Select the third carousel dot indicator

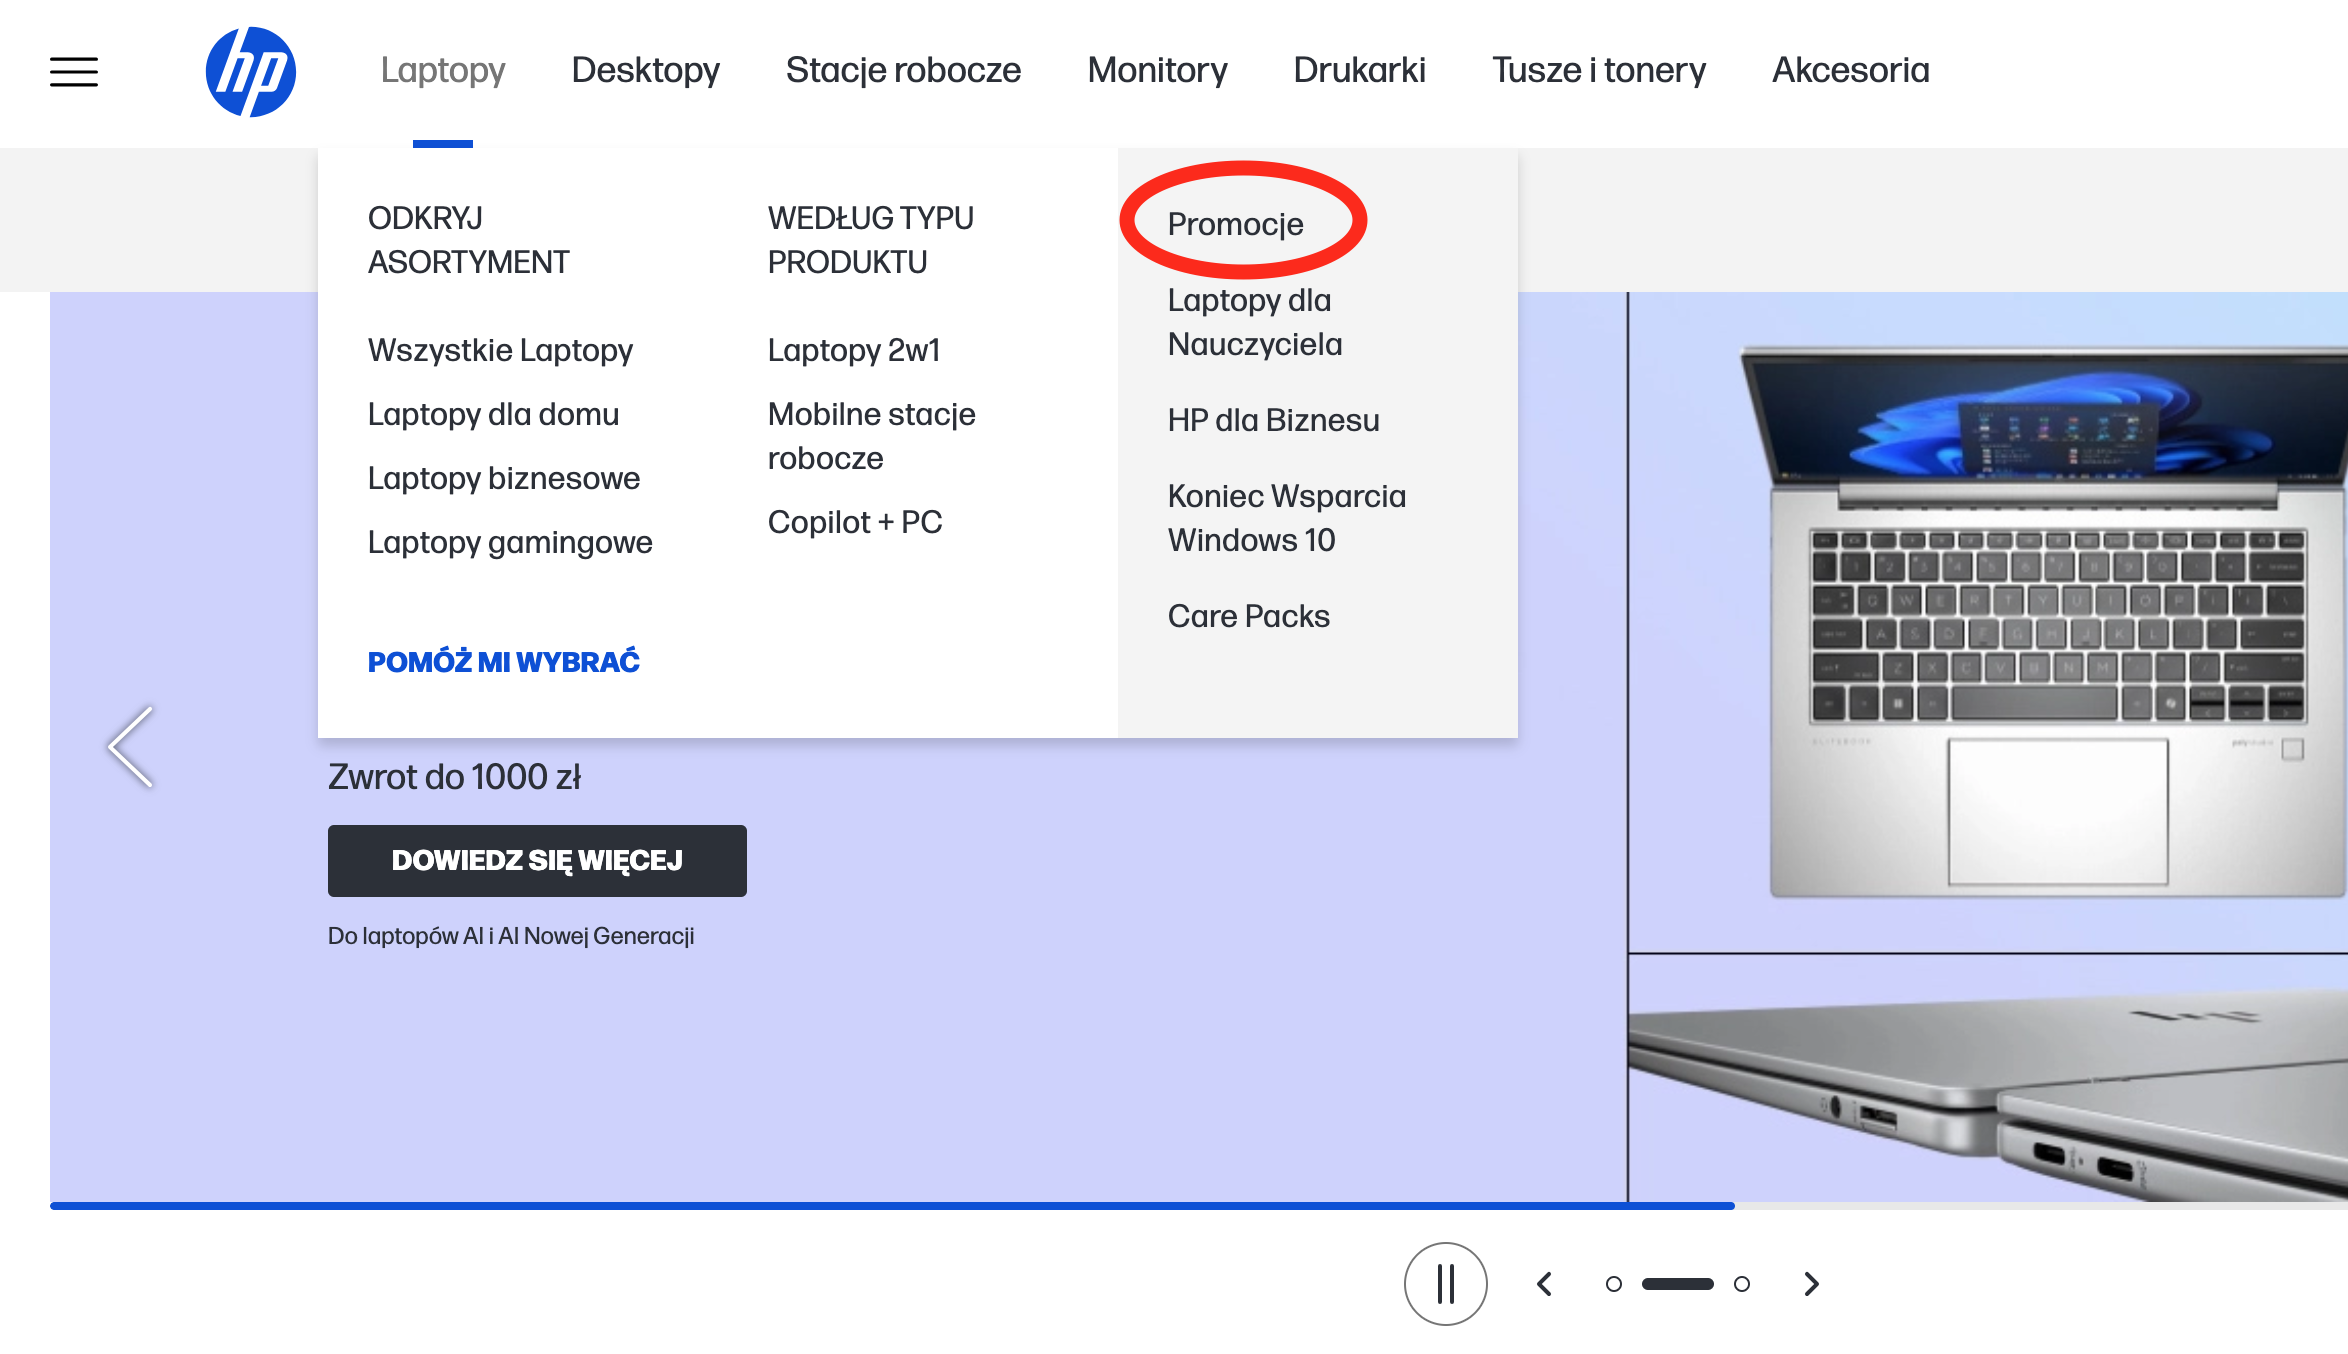point(1742,1284)
